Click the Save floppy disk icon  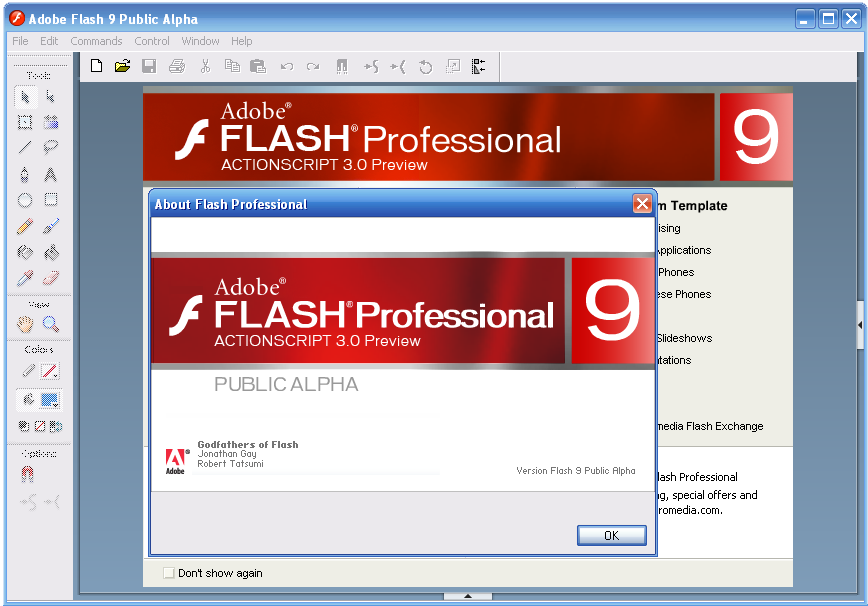pos(149,66)
